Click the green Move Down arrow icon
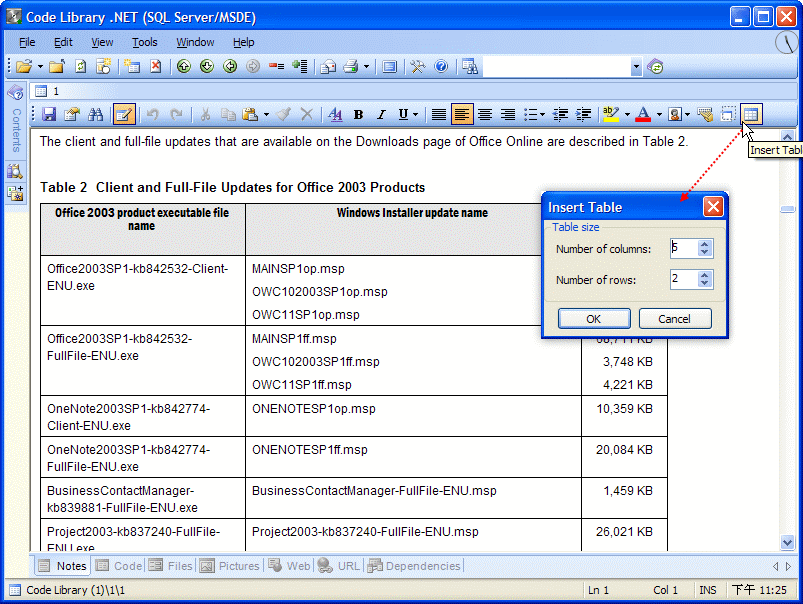803x604 pixels. [x=207, y=67]
